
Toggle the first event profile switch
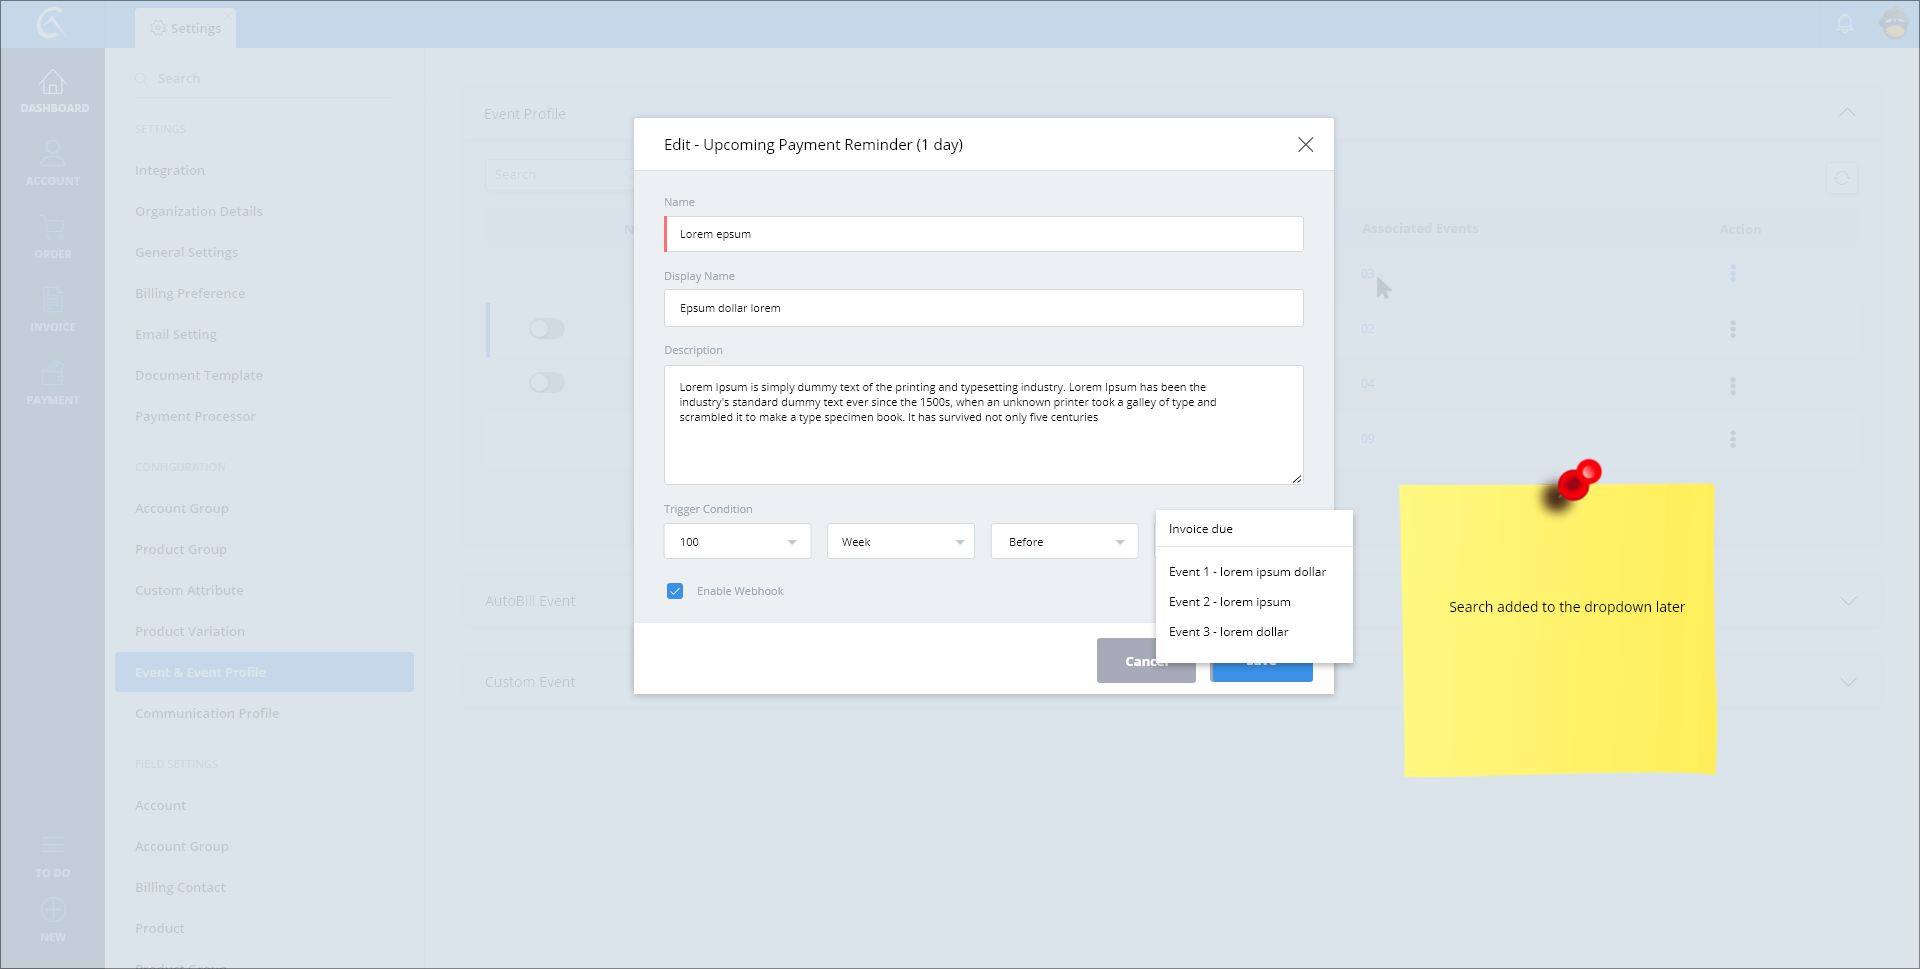[547, 329]
